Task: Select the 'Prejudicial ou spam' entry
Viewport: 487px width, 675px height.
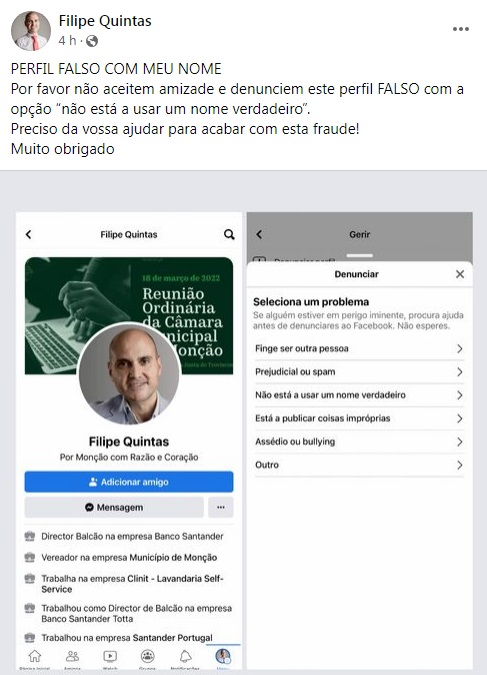Action: click(359, 372)
